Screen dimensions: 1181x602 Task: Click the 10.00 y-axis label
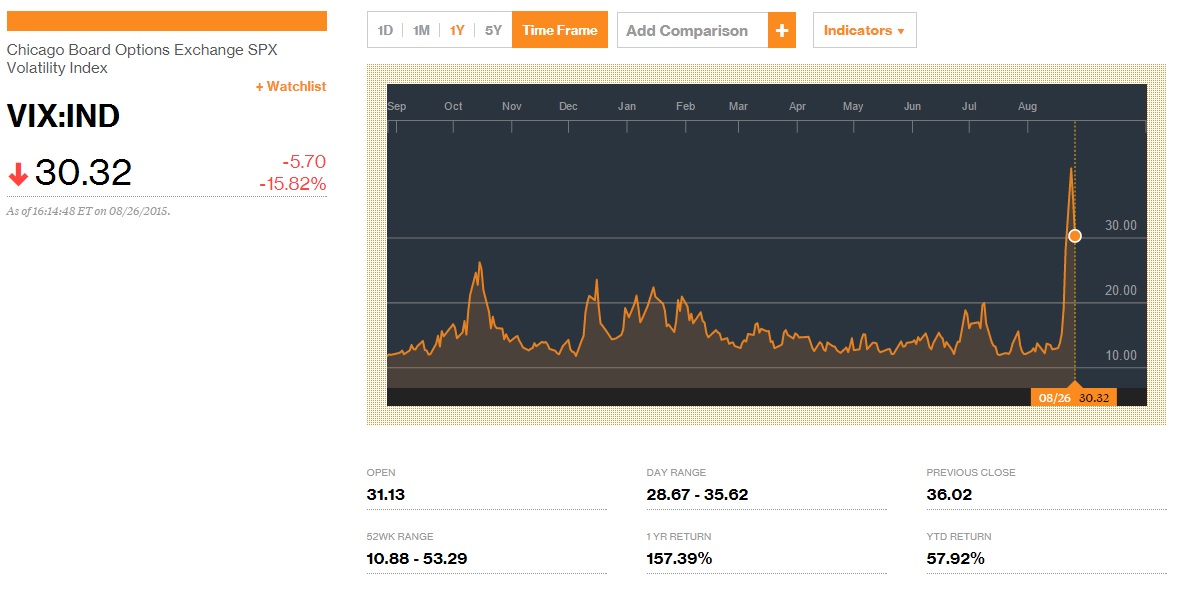coord(1121,355)
